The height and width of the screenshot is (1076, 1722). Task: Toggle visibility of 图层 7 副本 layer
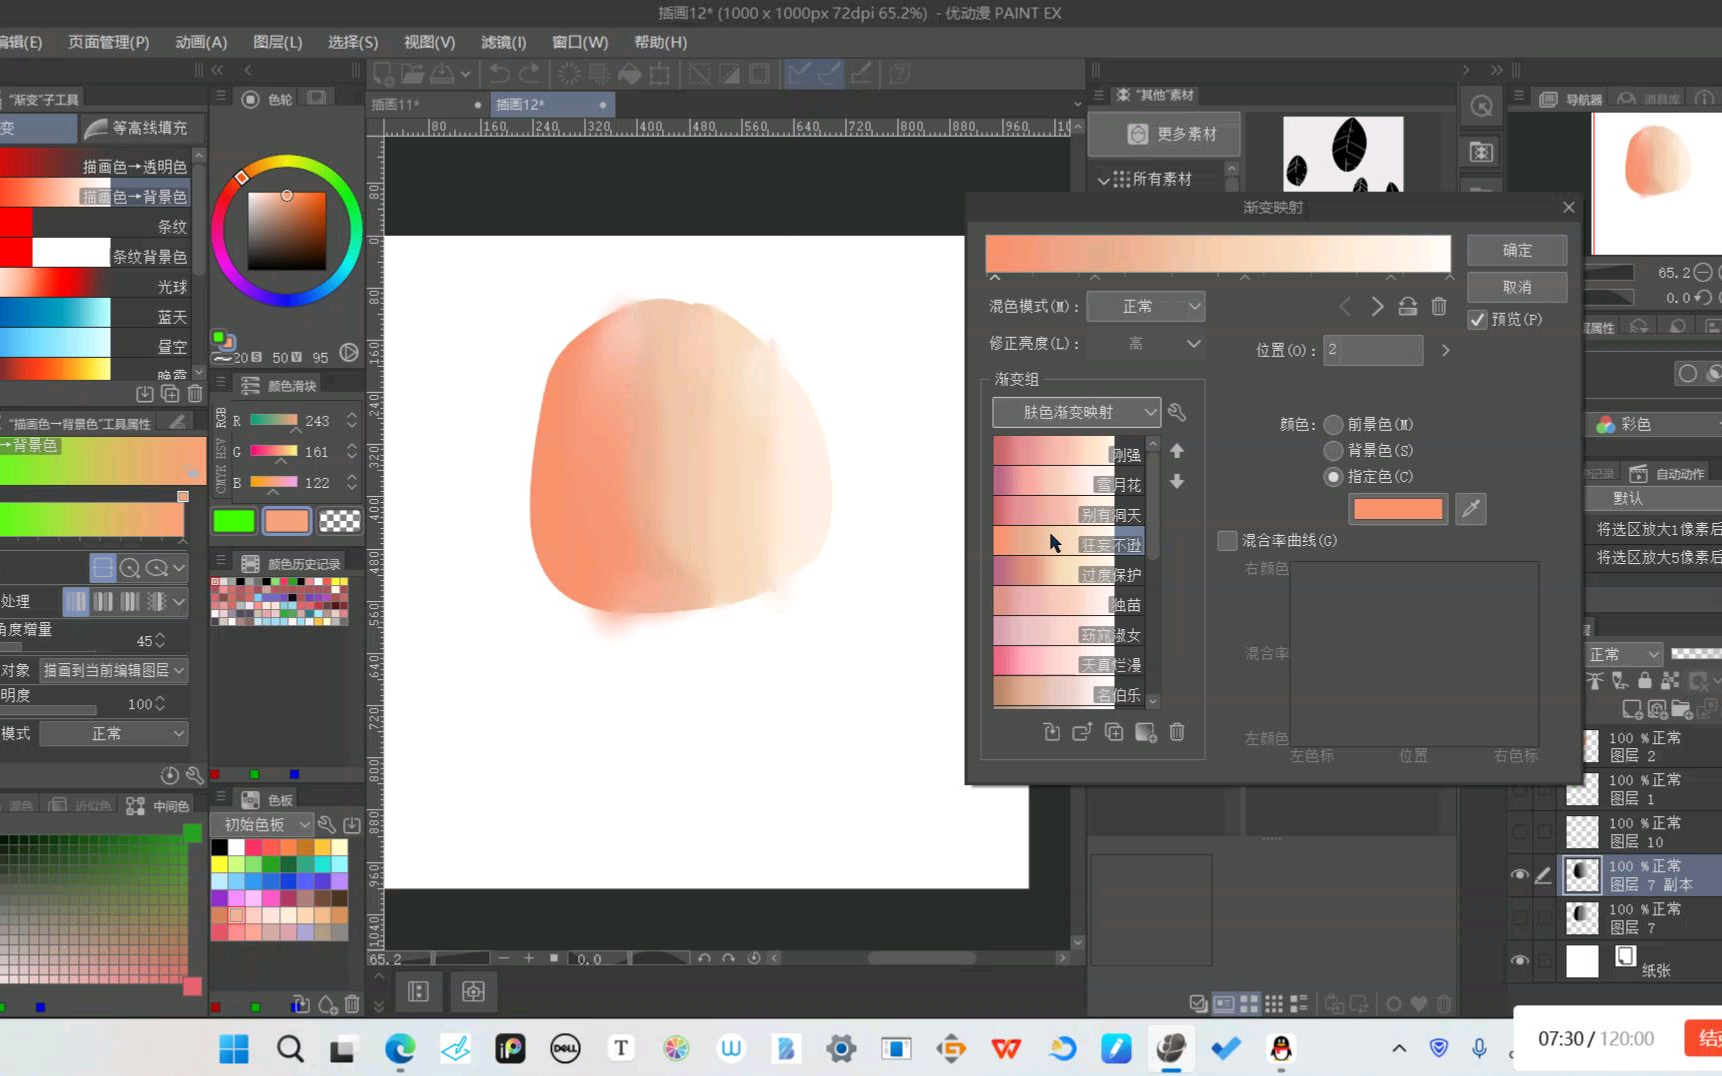point(1519,875)
